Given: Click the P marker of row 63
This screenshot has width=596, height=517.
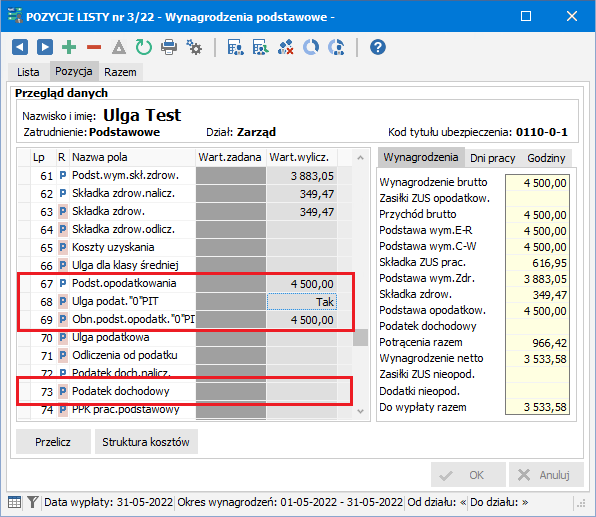Looking at the screenshot, I should tap(63, 211).
